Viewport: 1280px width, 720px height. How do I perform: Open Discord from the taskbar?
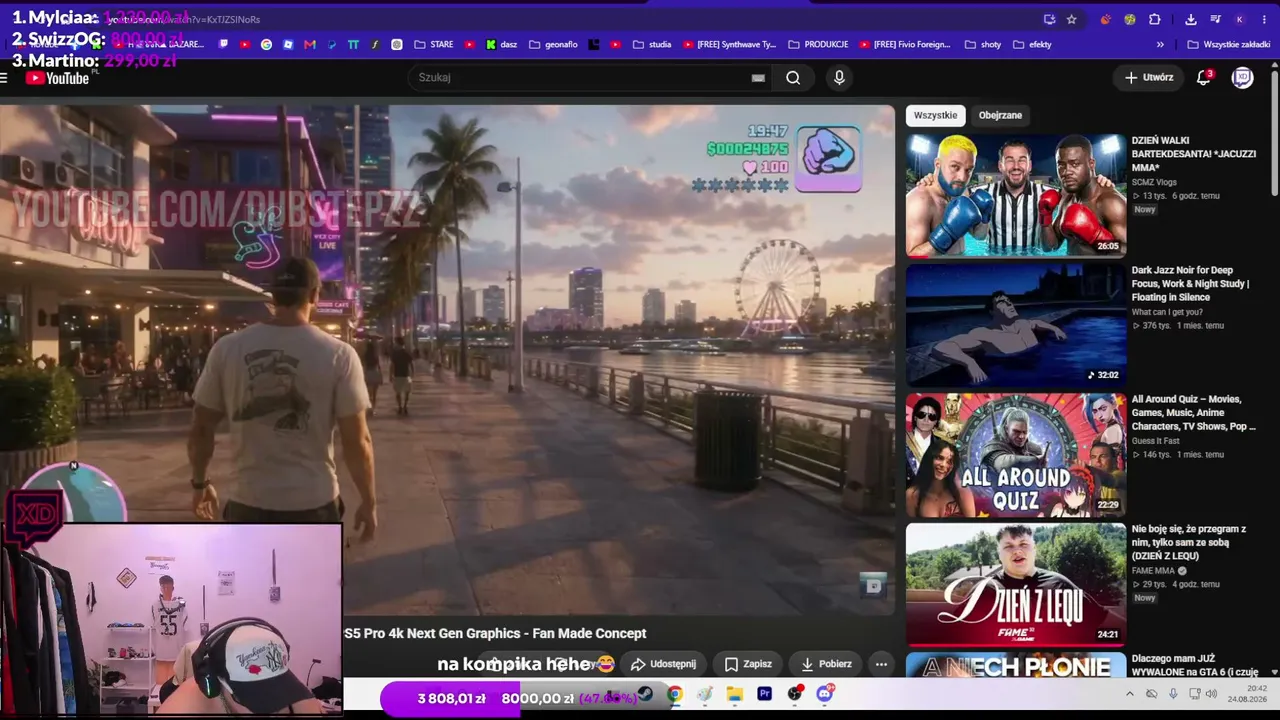tap(825, 694)
